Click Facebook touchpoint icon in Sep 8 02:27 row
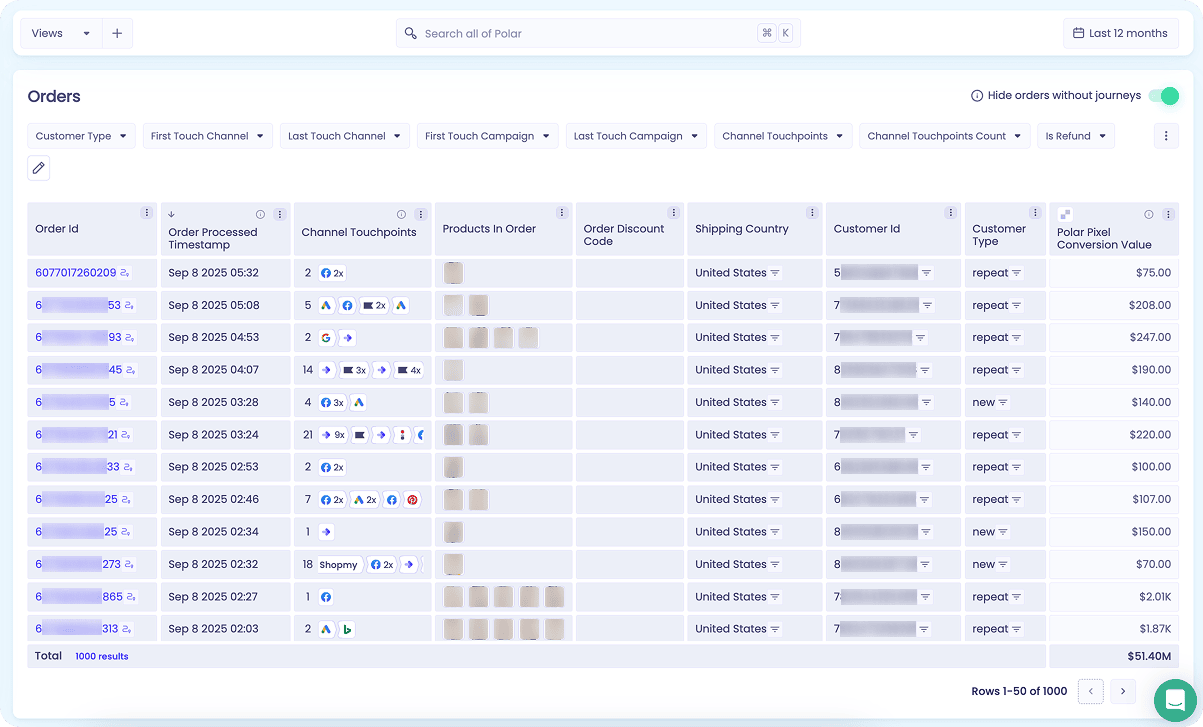1203x727 pixels. [326, 597]
